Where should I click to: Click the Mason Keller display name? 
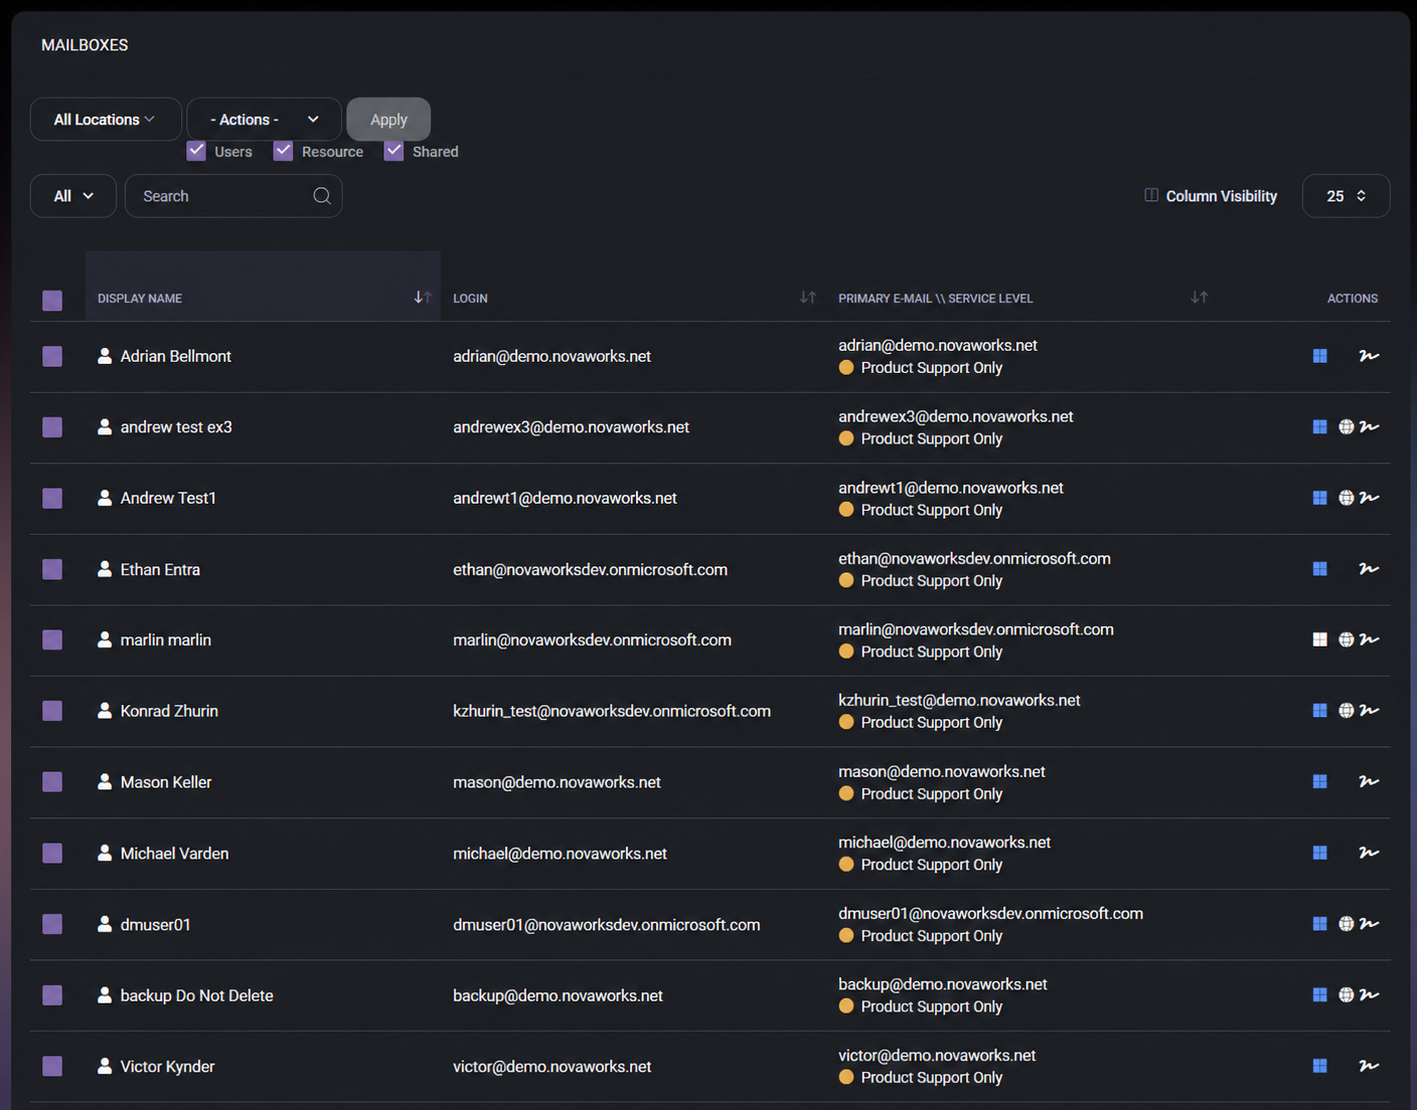(166, 782)
